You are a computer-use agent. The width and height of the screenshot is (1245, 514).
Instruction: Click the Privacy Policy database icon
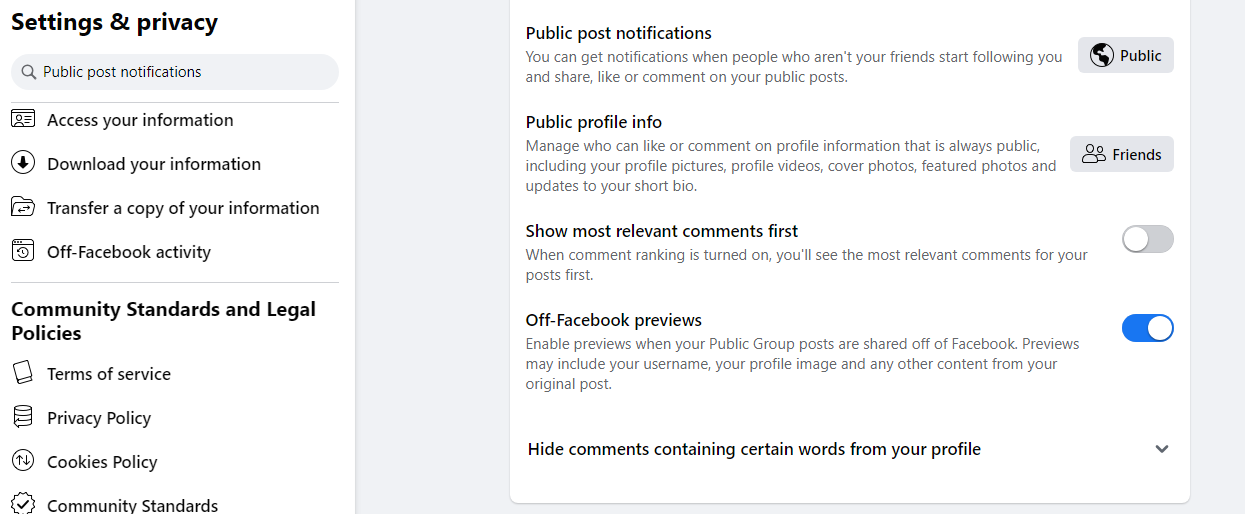pos(23,417)
